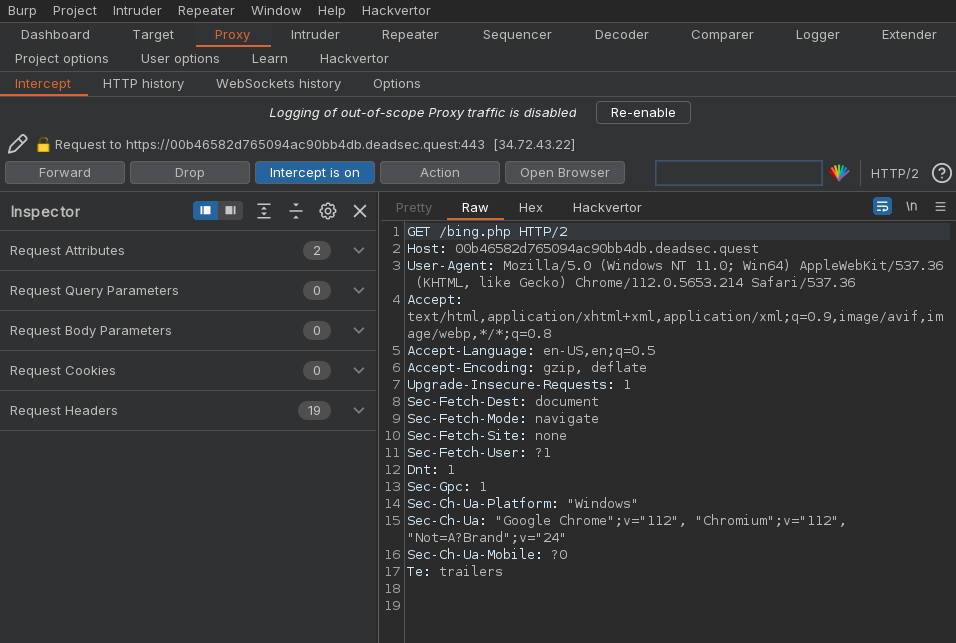Open the Window menu
956x643 pixels.
pyautogui.click(x=276, y=11)
